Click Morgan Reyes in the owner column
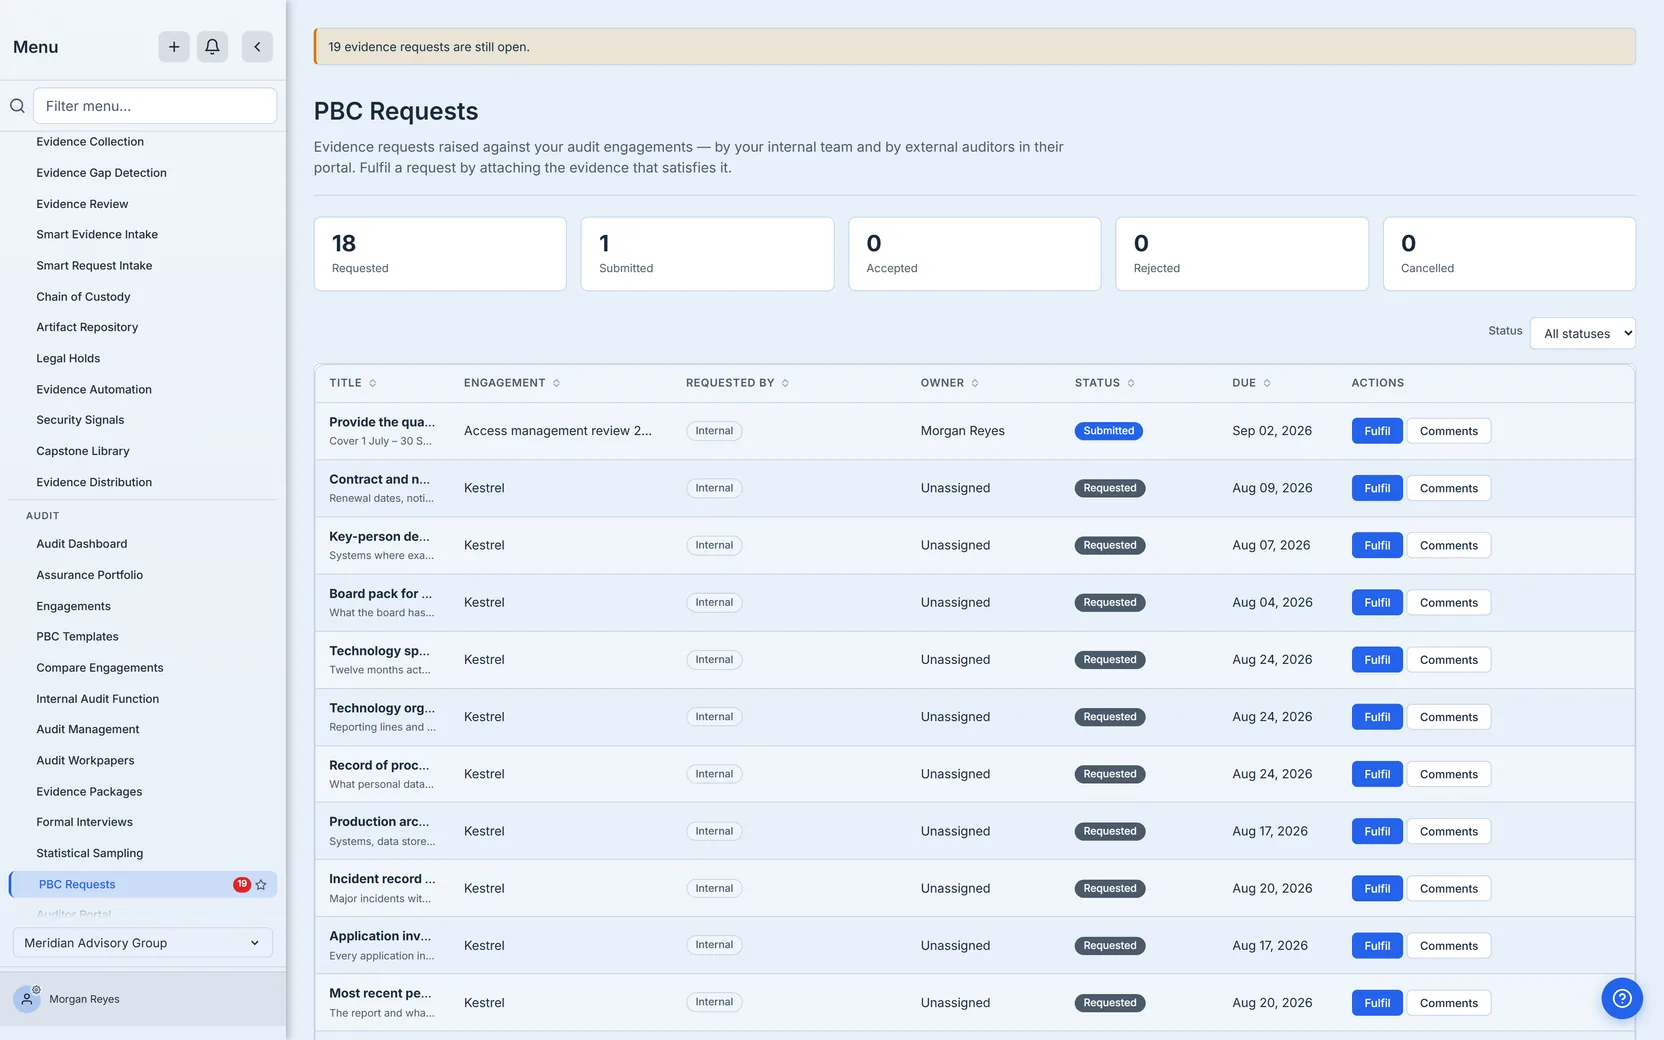1664x1040 pixels. click(963, 431)
